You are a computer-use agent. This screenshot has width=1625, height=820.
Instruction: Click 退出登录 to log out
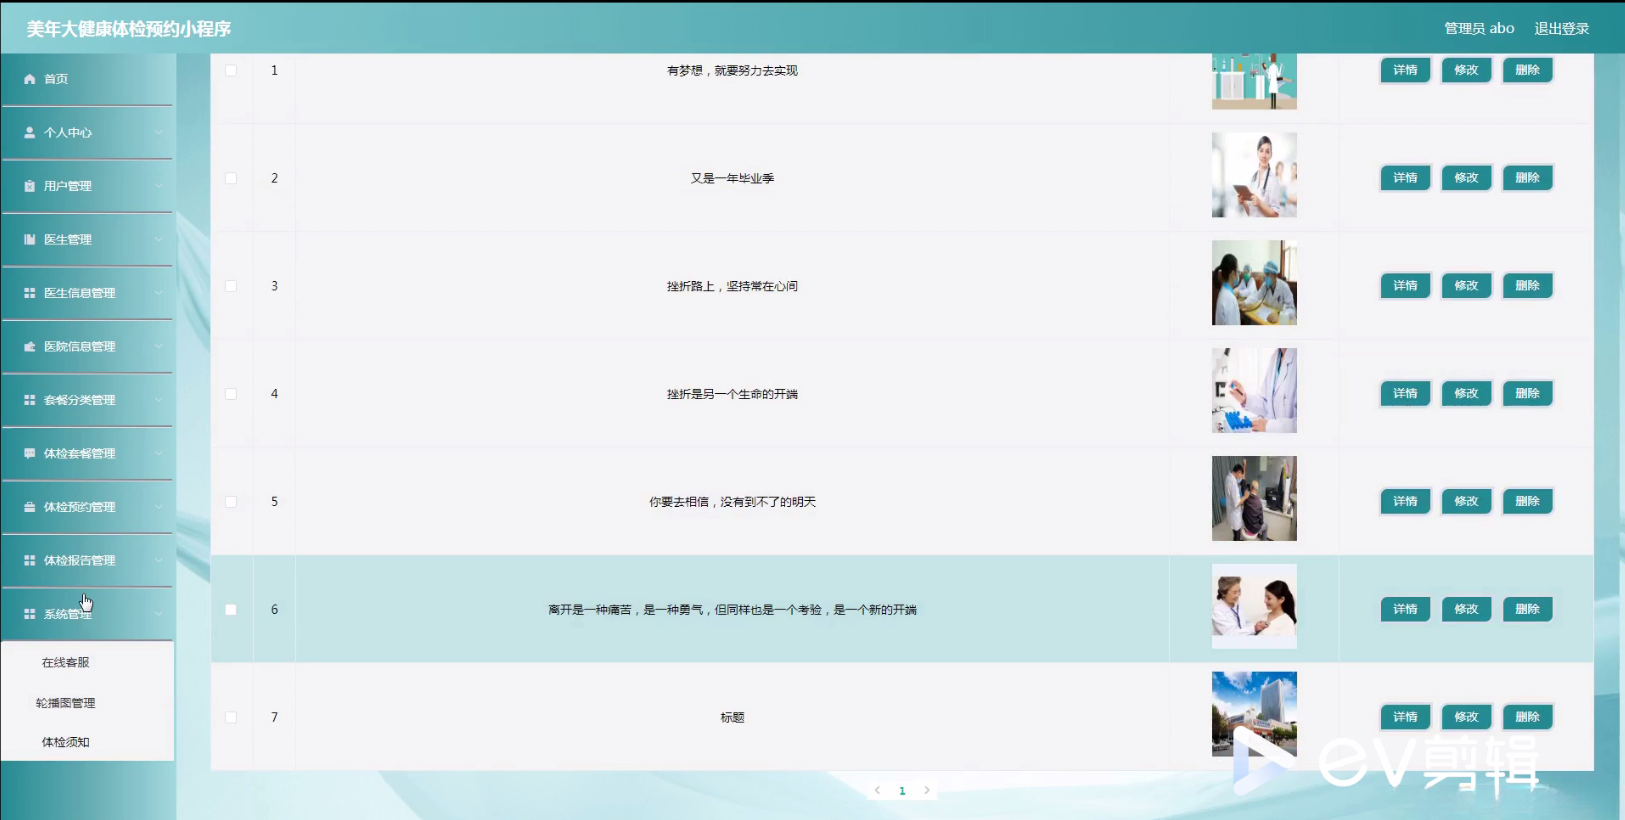coord(1562,28)
